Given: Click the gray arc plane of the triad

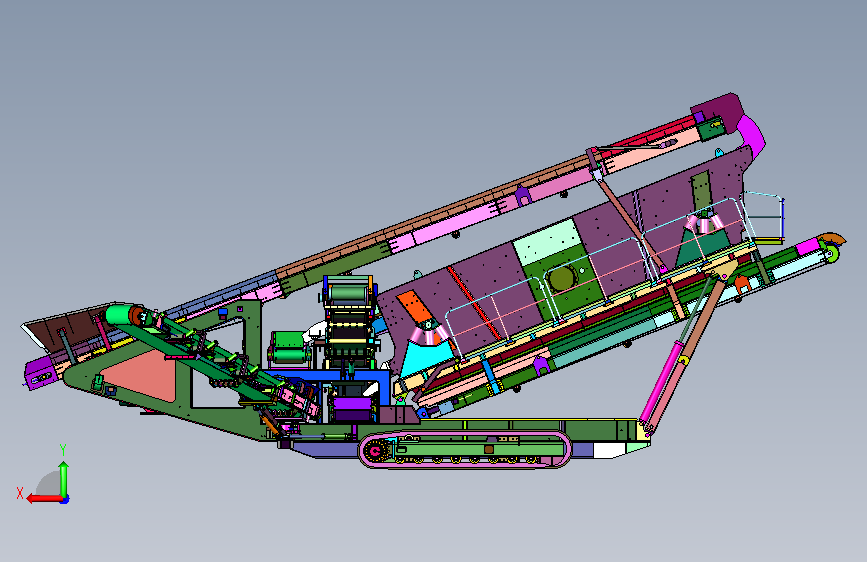Looking at the screenshot, I should pyautogui.click(x=49, y=483).
